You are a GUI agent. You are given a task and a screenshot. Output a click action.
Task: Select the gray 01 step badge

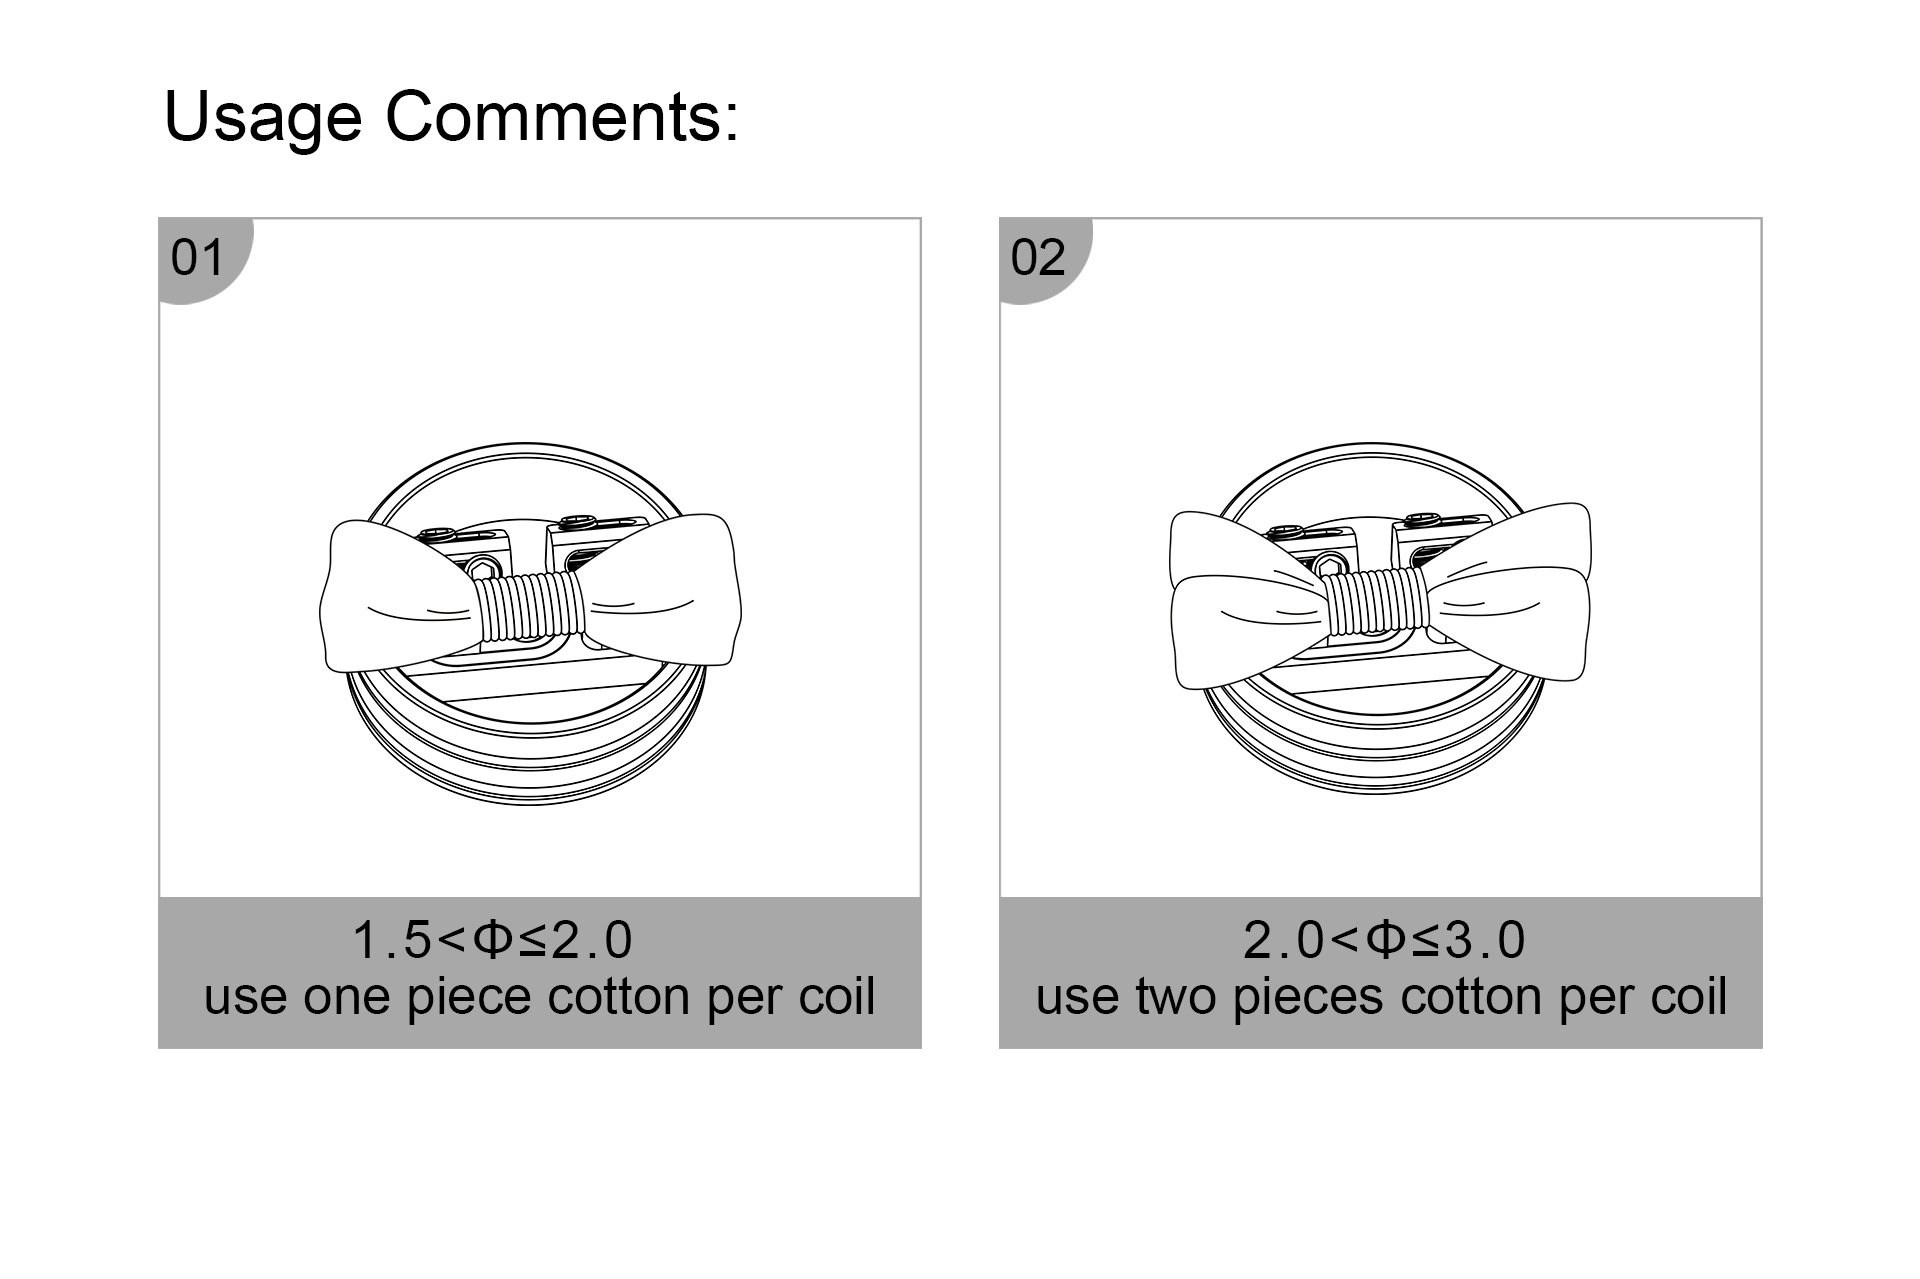pos(198,258)
